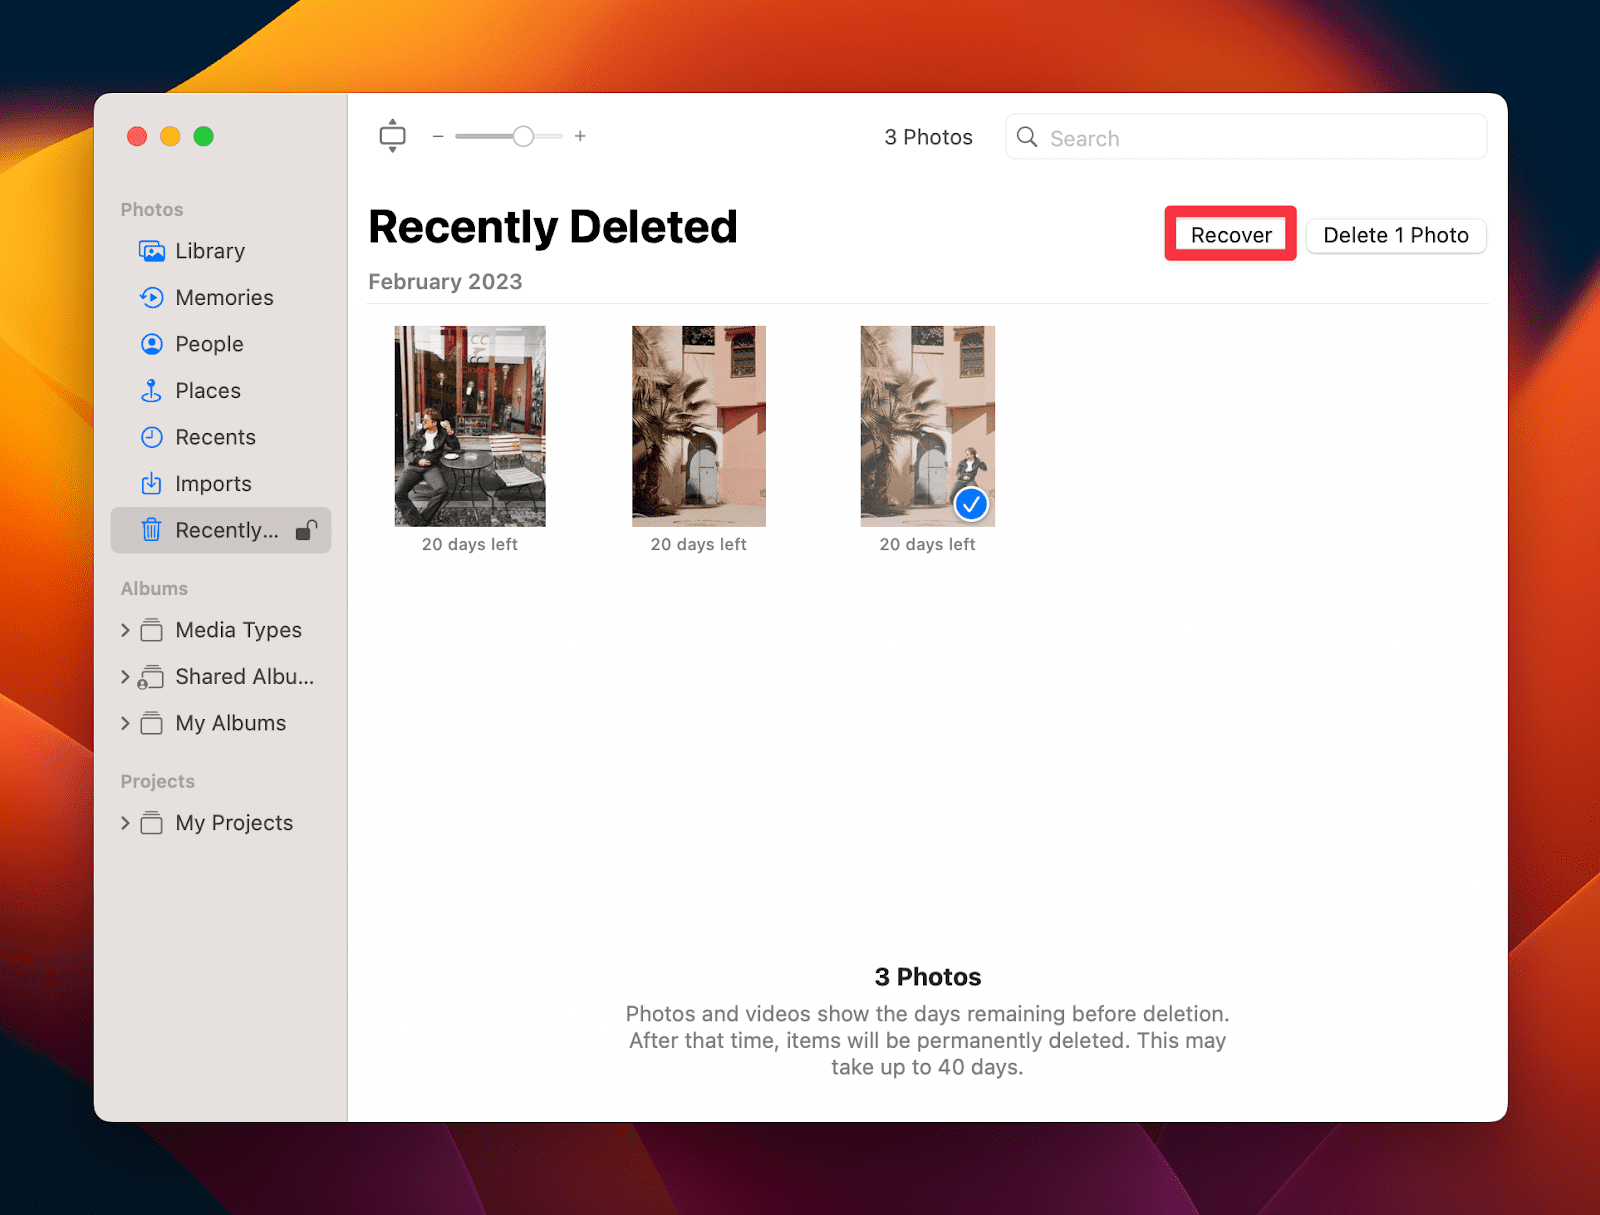Screen dimensions: 1600x1215
Task: Click the Recover button
Action: point(1231,235)
